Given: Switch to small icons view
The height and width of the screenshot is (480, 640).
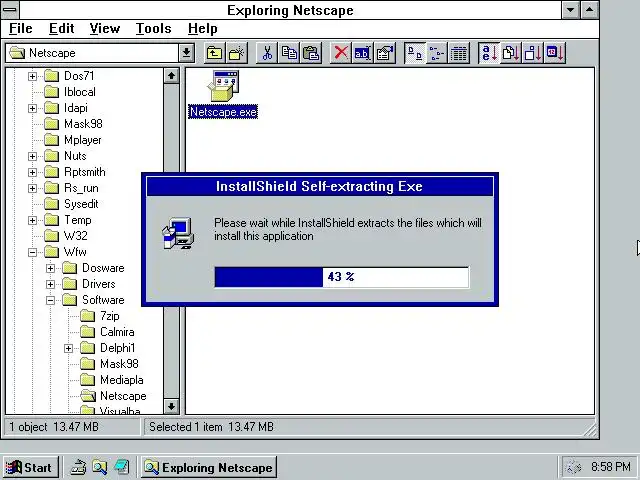Looking at the screenshot, I should (x=437, y=53).
